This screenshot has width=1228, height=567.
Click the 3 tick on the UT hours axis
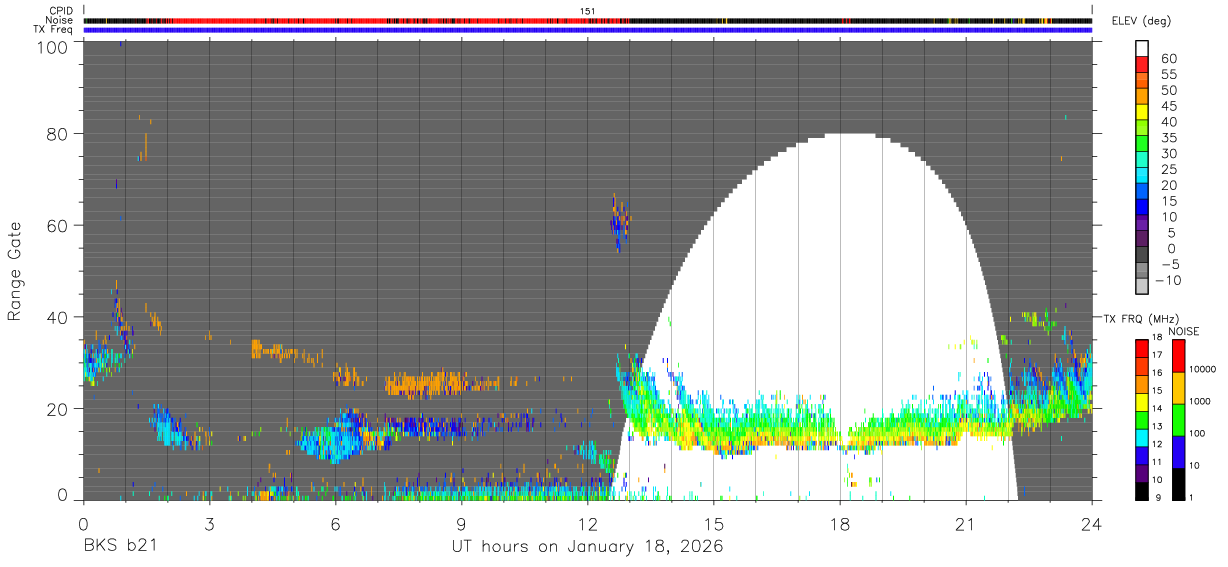pyautogui.click(x=209, y=523)
